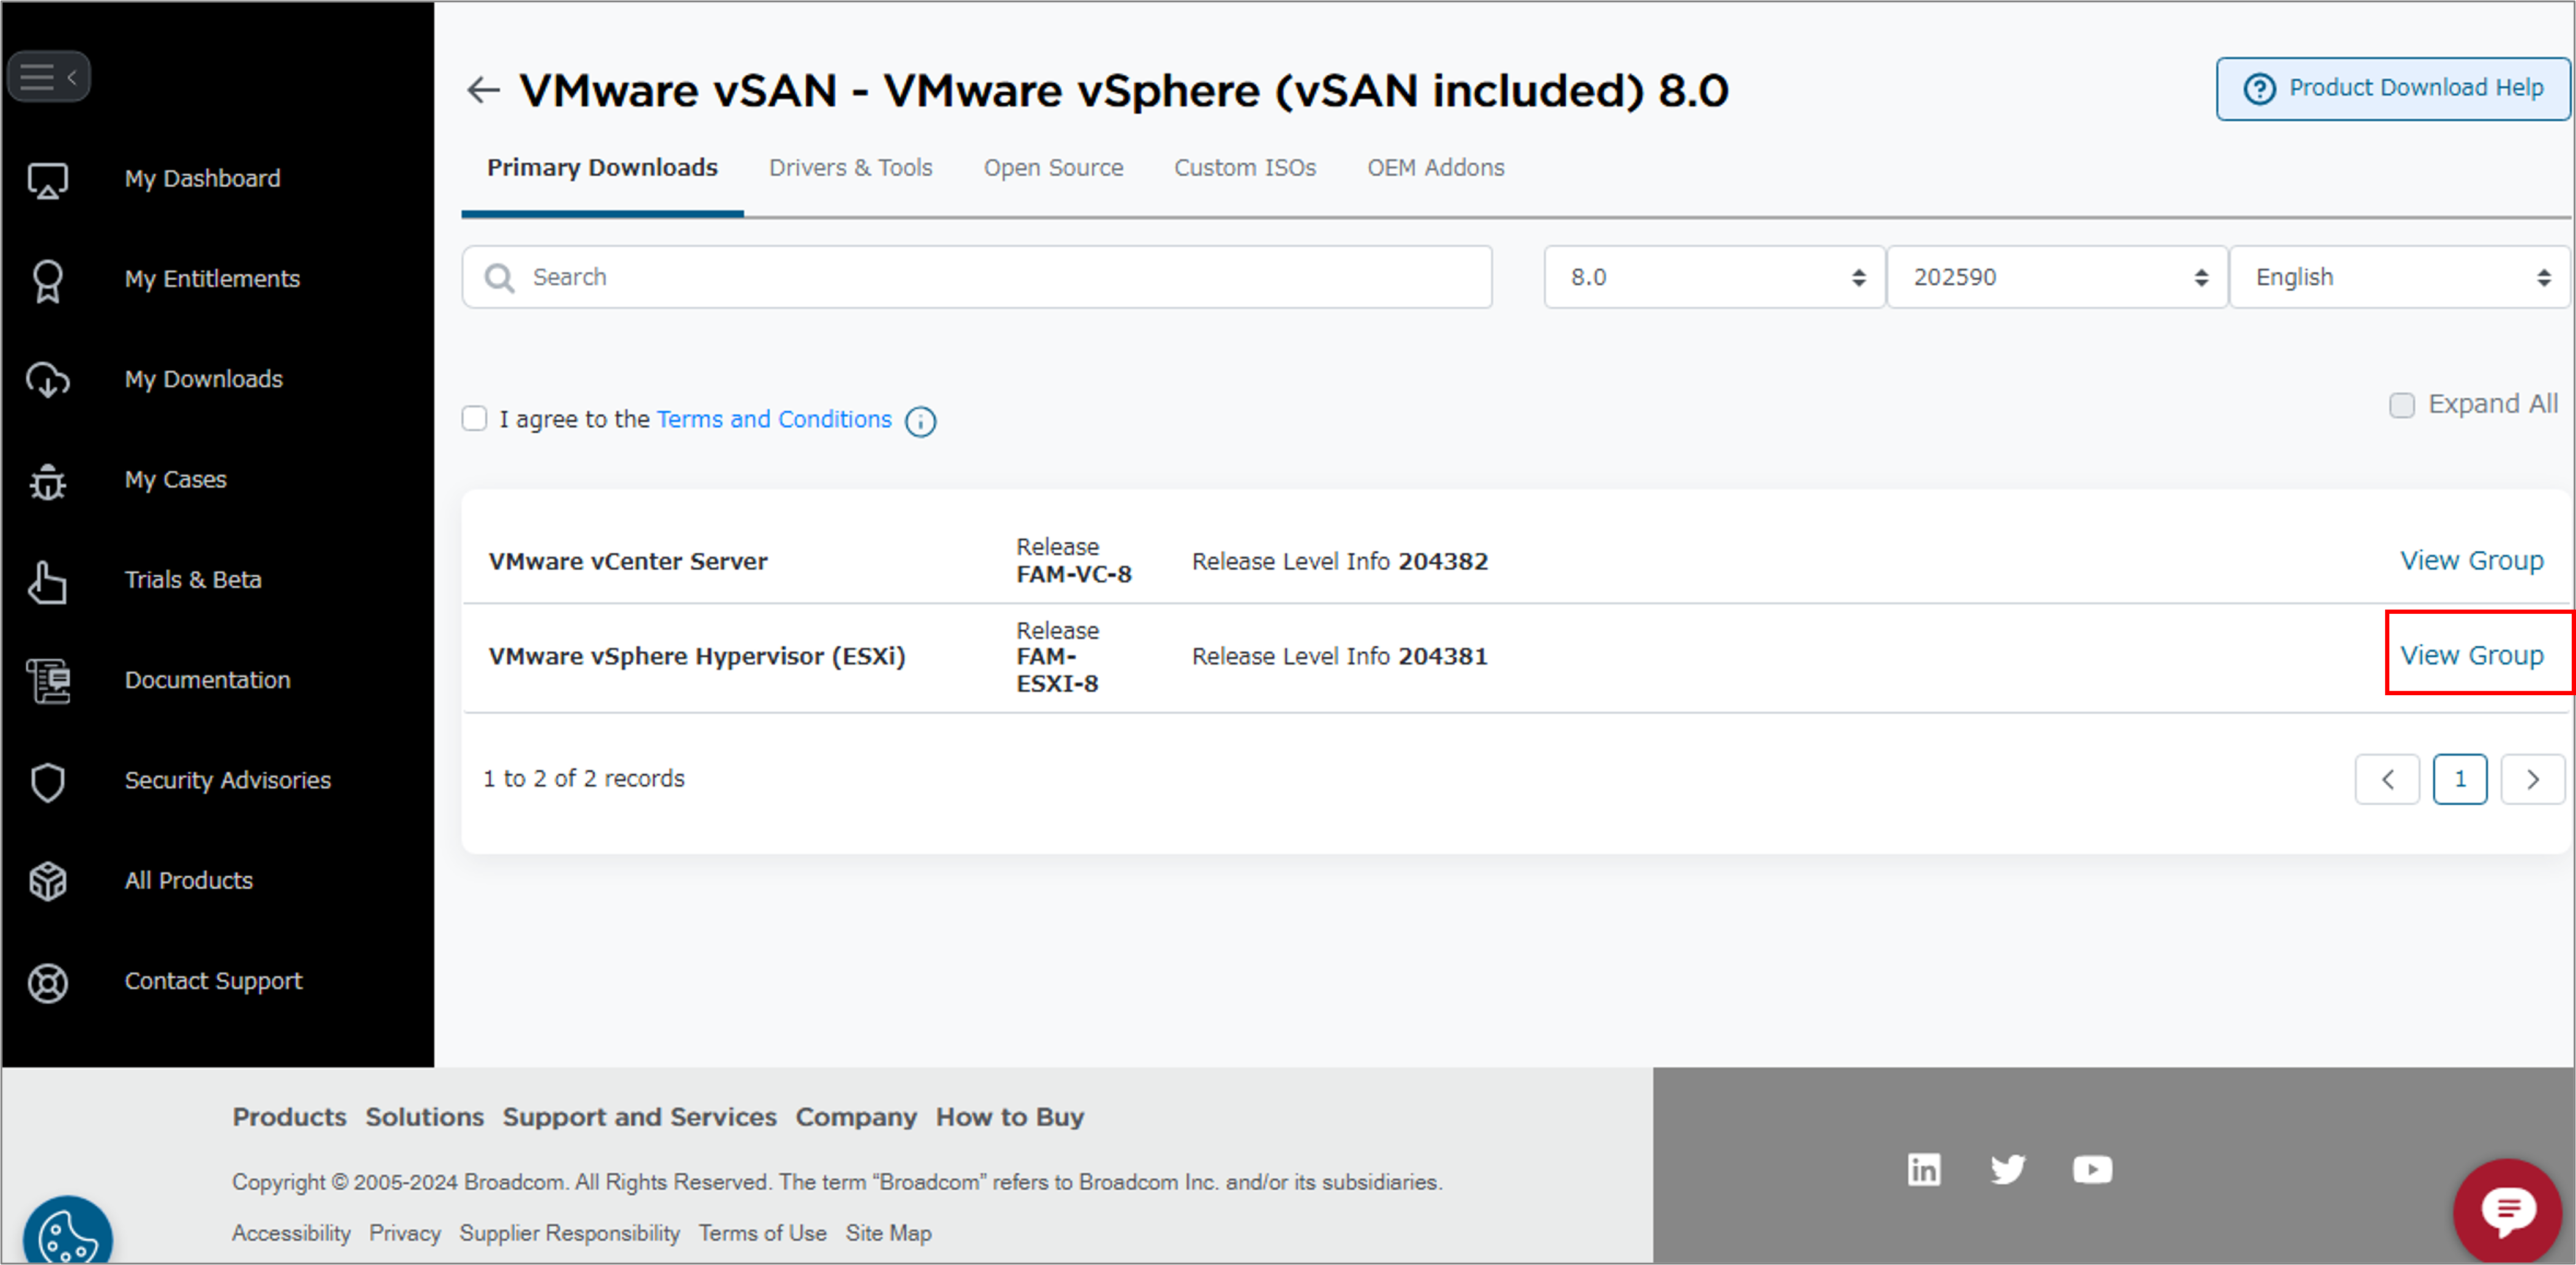
Task: Click the Documentation pages icon
Action: pyautogui.click(x=48, y=682)
